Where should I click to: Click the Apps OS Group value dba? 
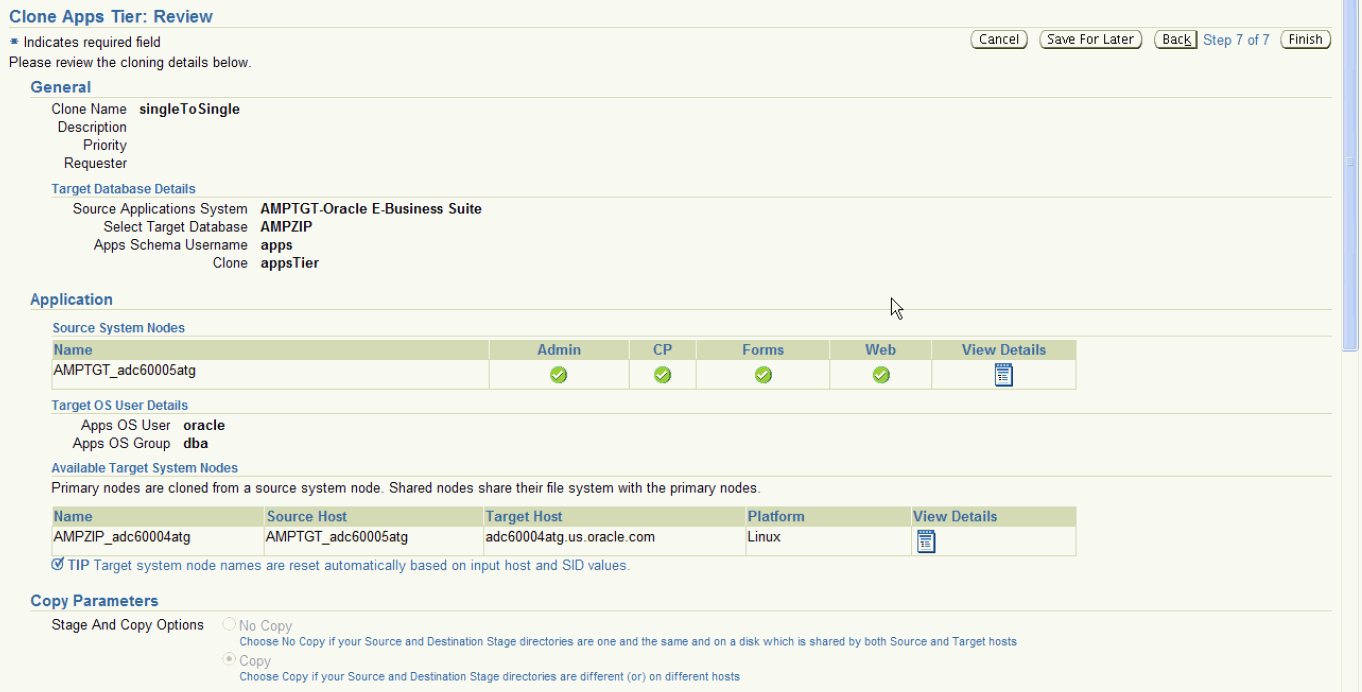(196, 443)
